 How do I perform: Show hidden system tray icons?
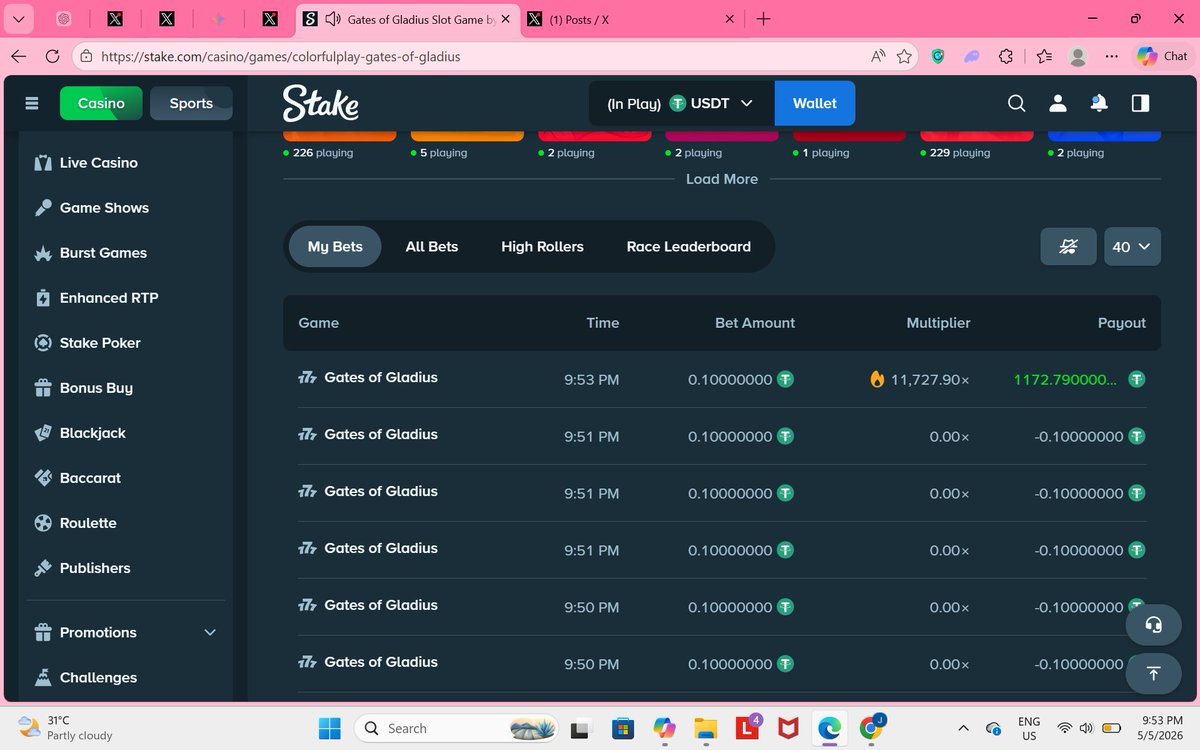[x=963, y=728]
